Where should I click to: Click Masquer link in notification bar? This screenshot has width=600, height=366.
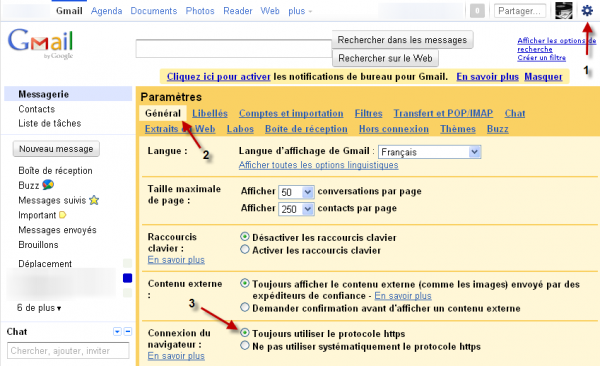543,77
